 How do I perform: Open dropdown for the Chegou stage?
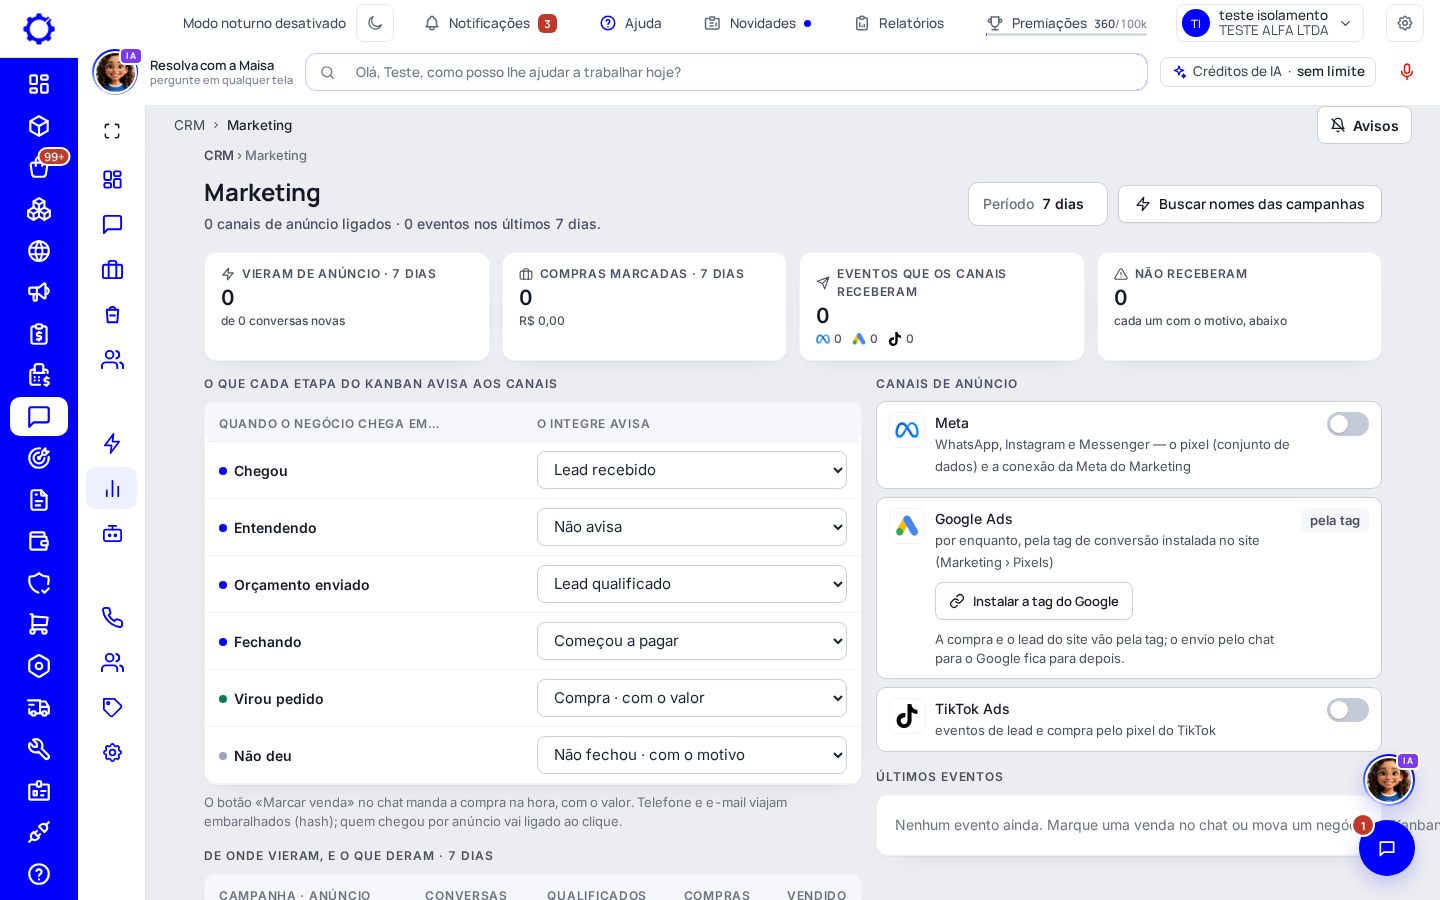(x=692, y=470)
